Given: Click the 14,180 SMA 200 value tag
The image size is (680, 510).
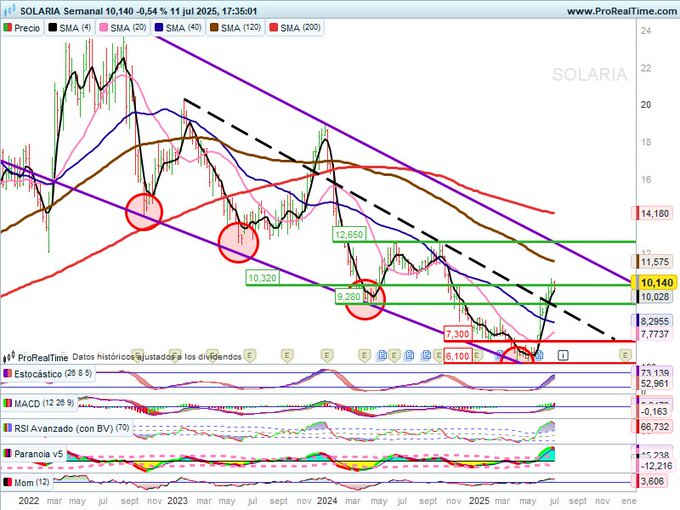Looking at the screenshot, I should point(655,213).
